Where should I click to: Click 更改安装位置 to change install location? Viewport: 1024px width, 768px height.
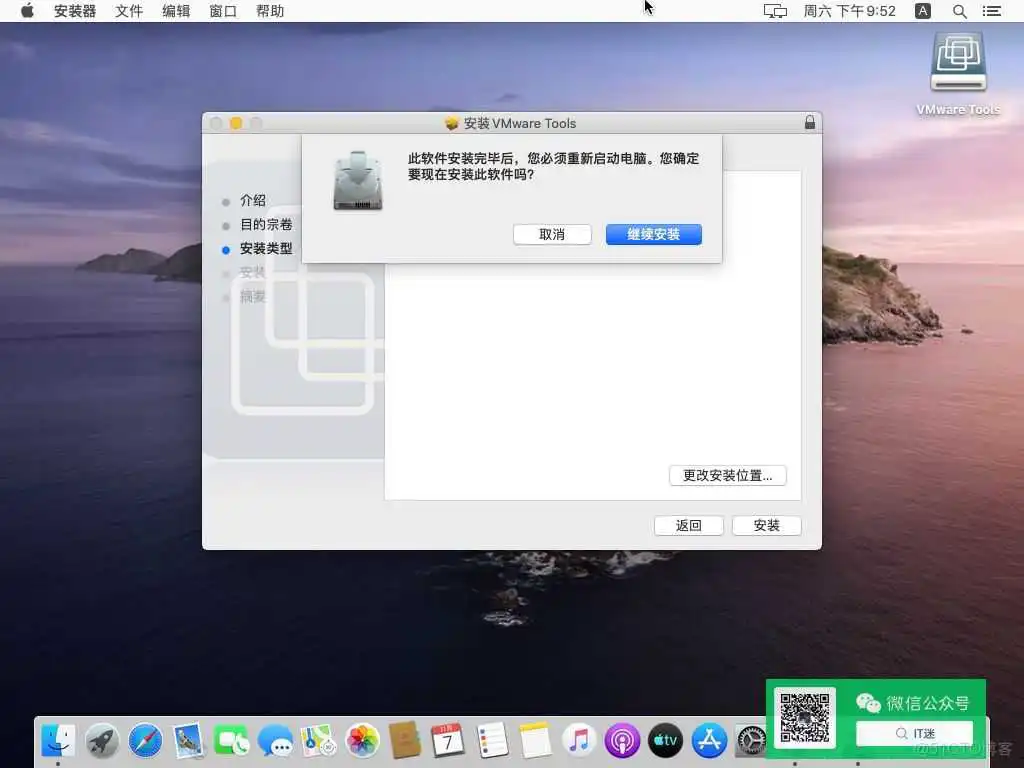click(727, 475)
